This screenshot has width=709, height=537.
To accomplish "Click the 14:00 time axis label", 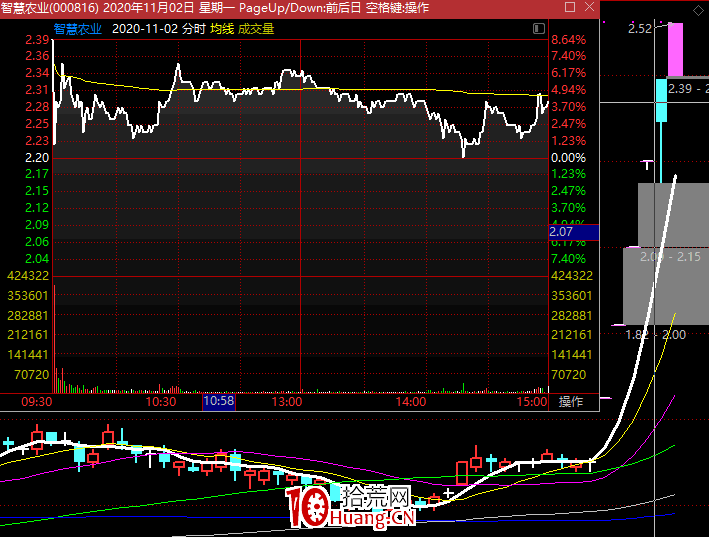I will pyautogui.click(x=411, y=401).
